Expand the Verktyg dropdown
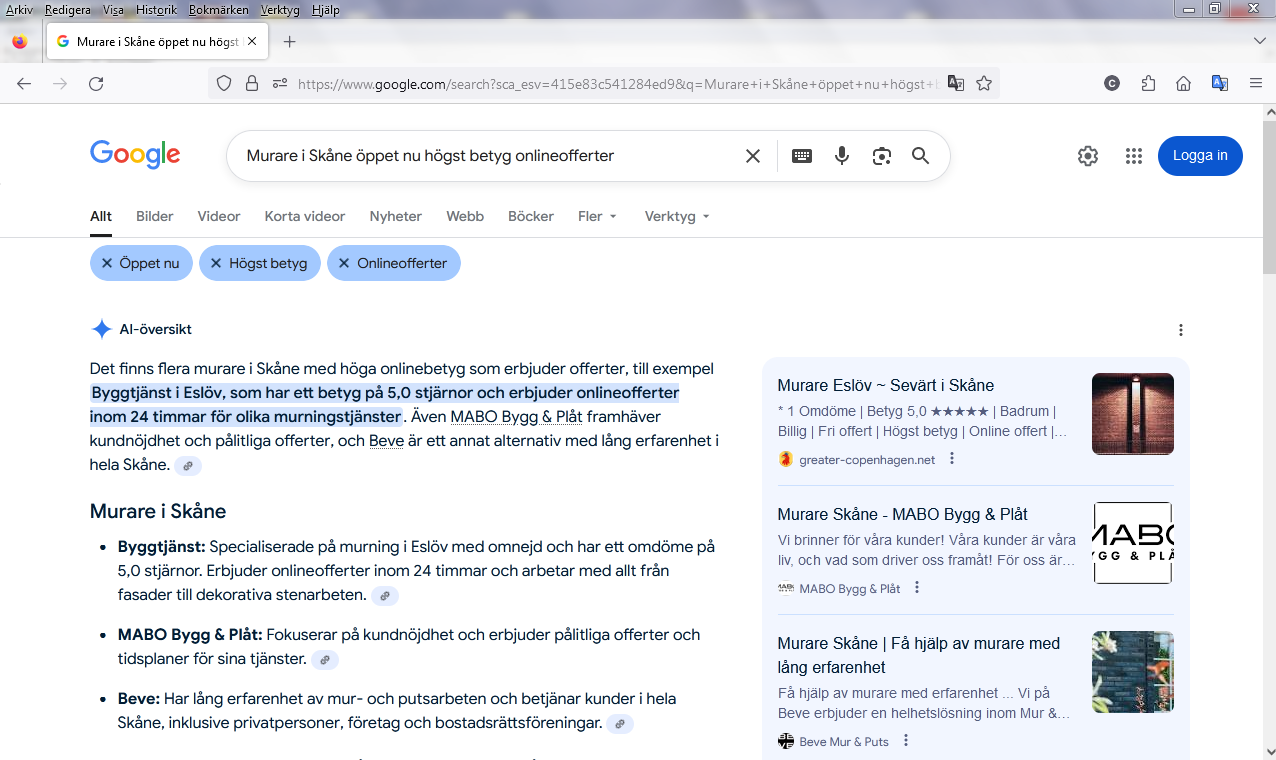This screenshot has height=760, width=1276. click(x=677, y=216)
